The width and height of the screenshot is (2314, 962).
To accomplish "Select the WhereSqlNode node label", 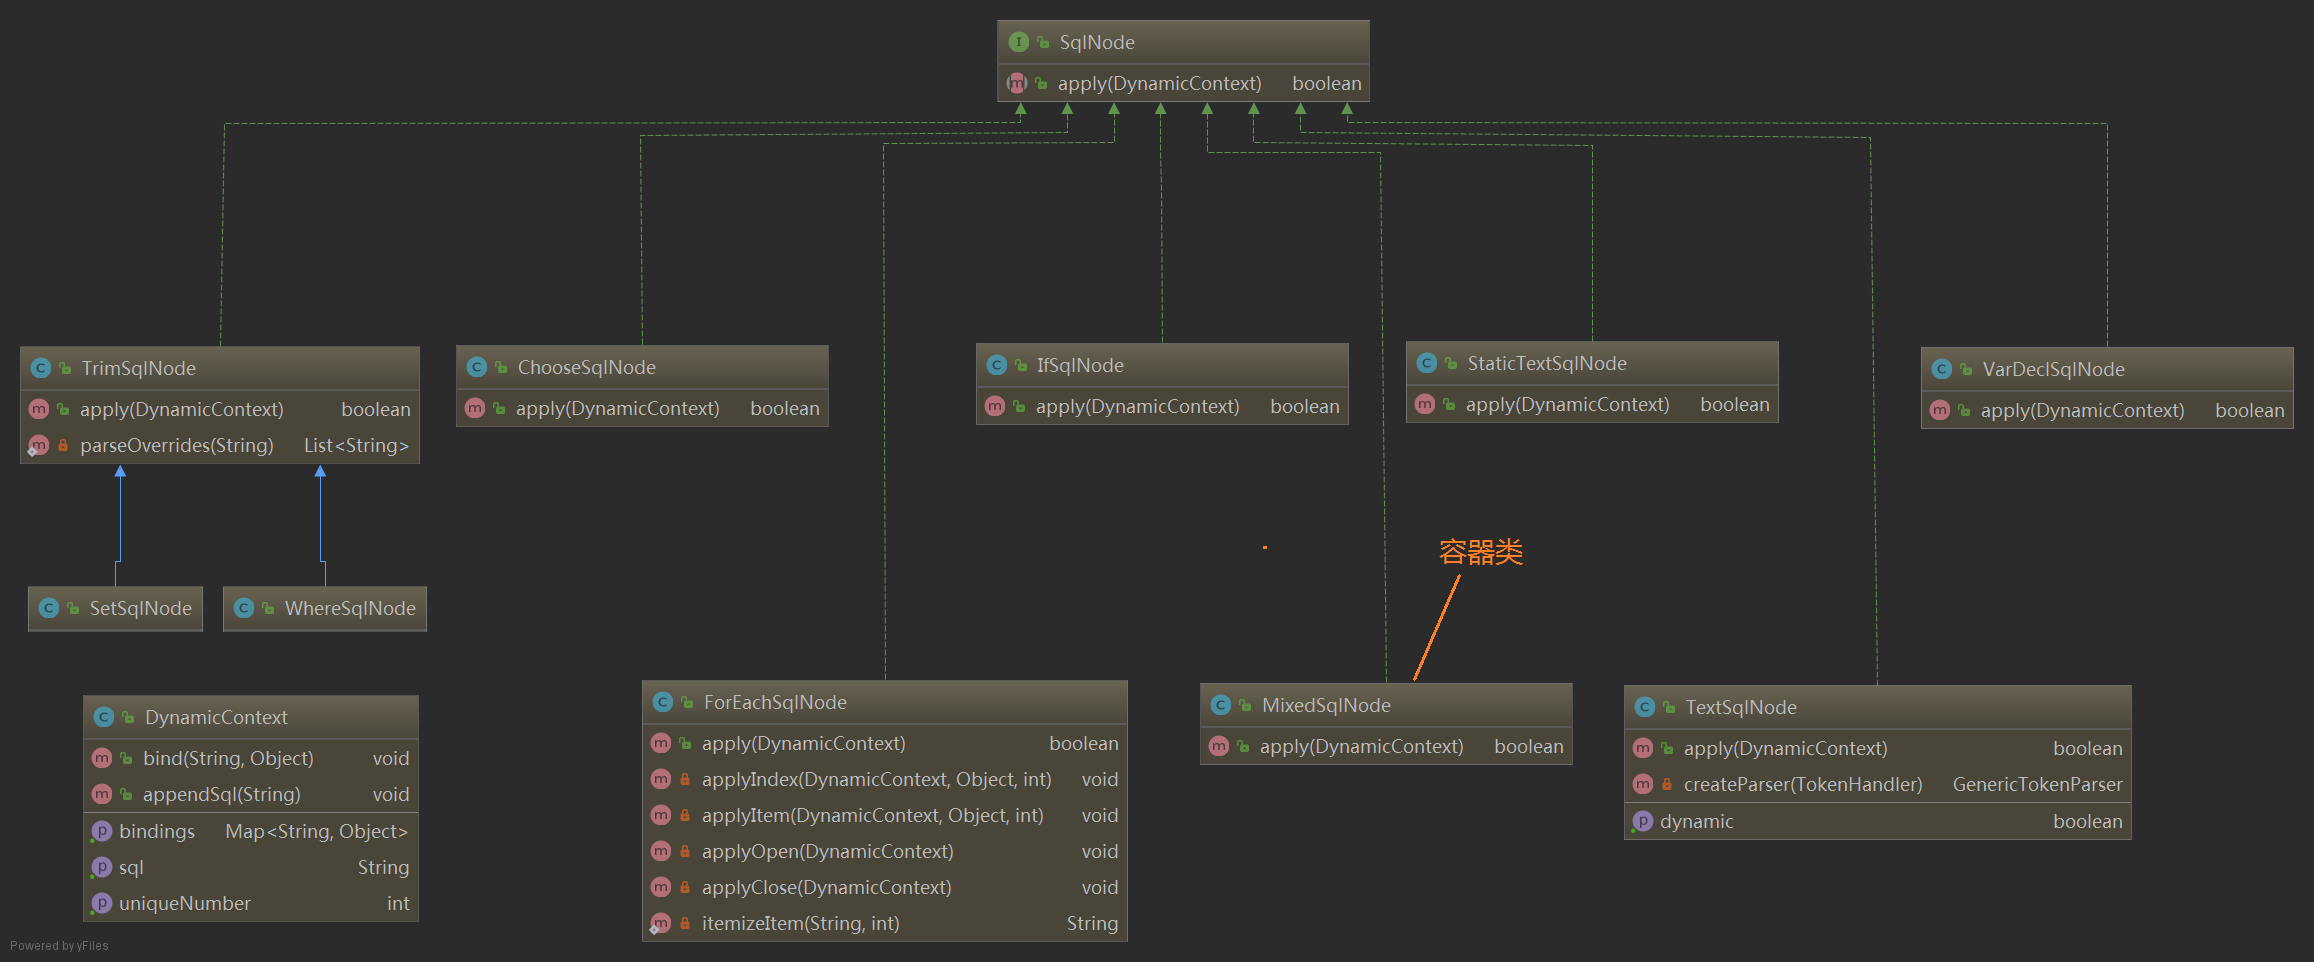I will pos(350,608).
